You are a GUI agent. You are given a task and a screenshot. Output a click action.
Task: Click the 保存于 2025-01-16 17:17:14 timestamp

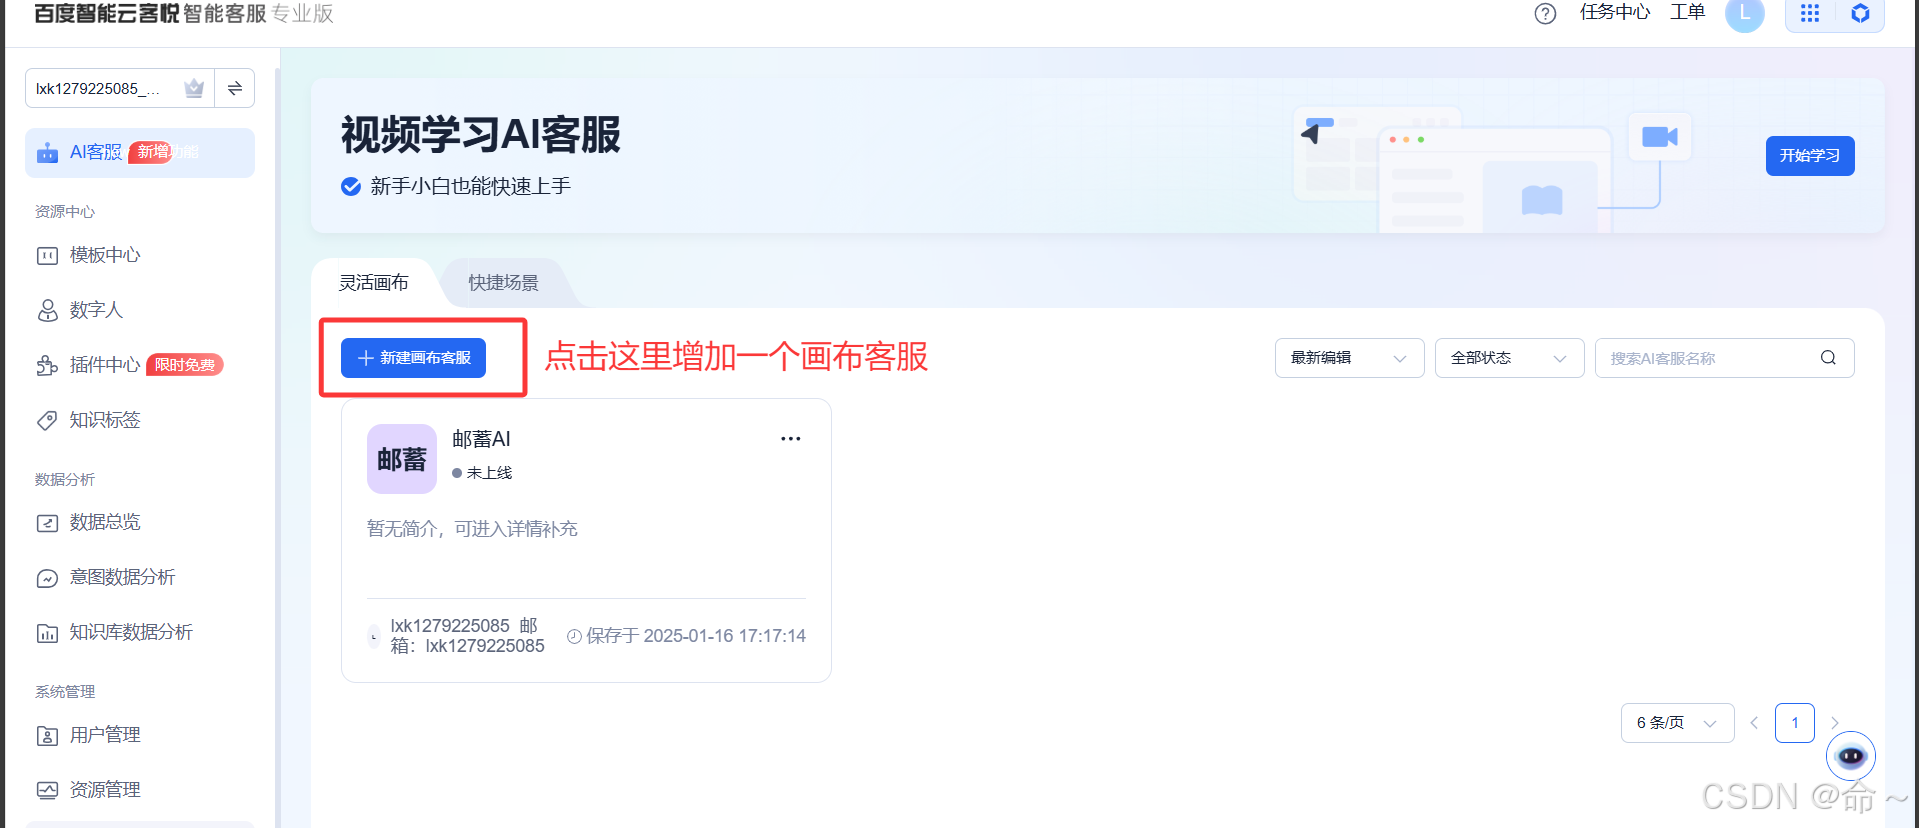[686, 636]
